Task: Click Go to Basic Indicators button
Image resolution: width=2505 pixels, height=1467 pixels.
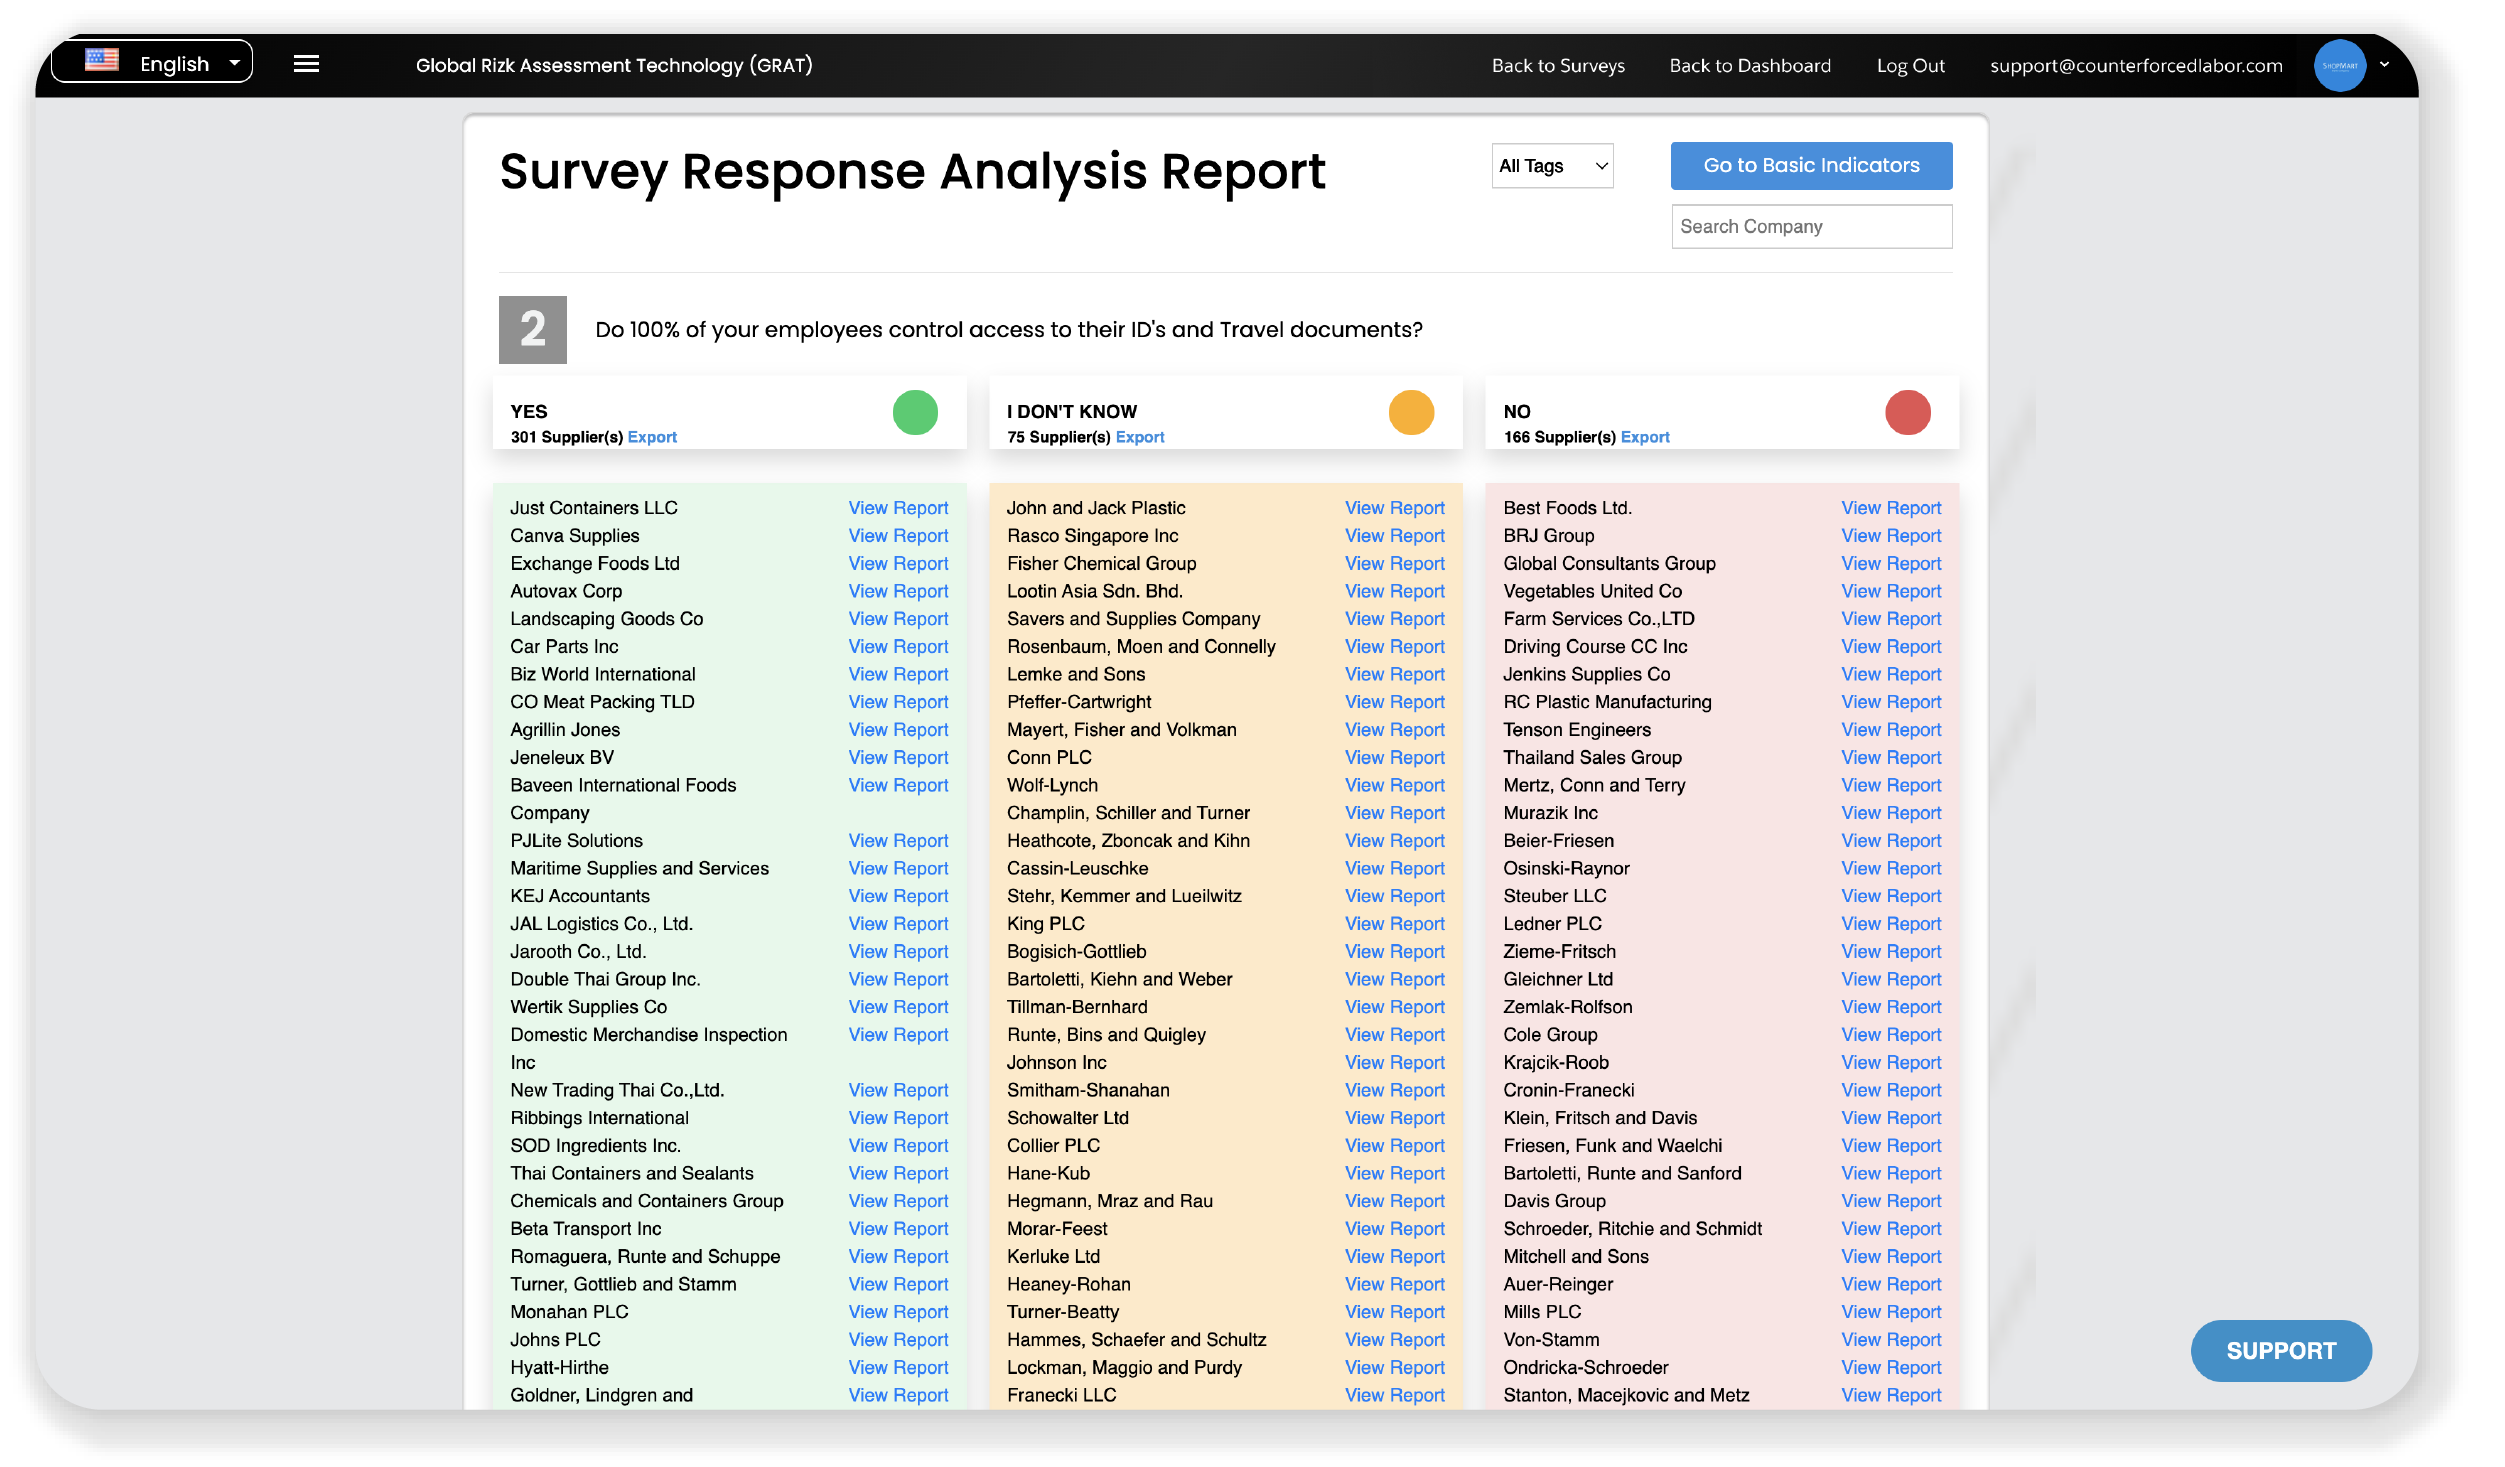Action: (x=1810, y=166)
